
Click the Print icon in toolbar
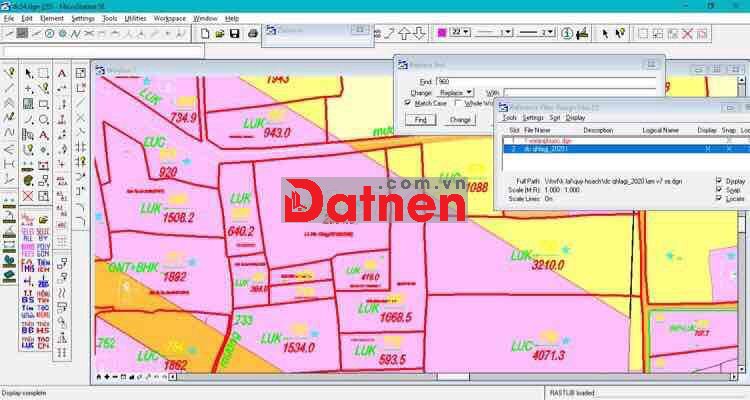(250, 34)
